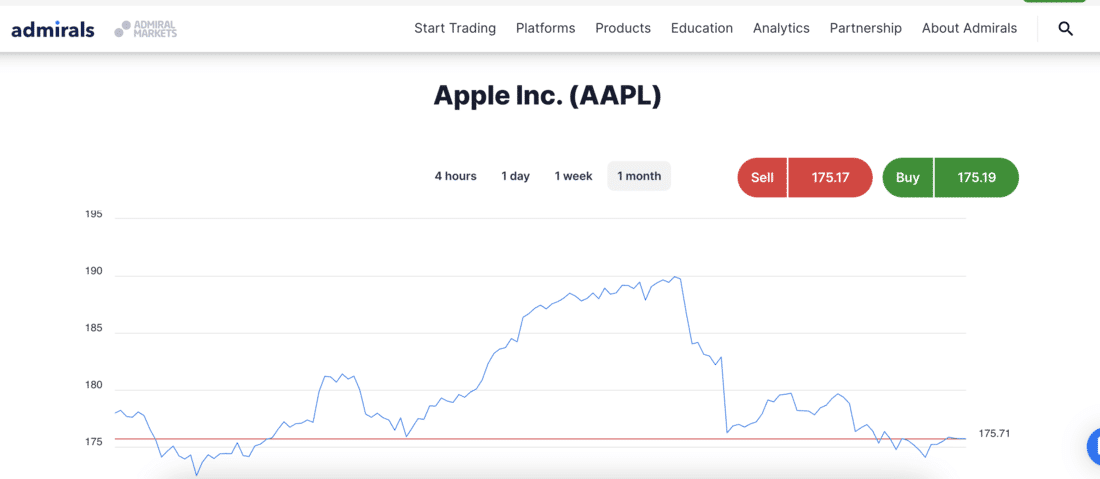Click the chart peak near 190

tap(674, 277)
